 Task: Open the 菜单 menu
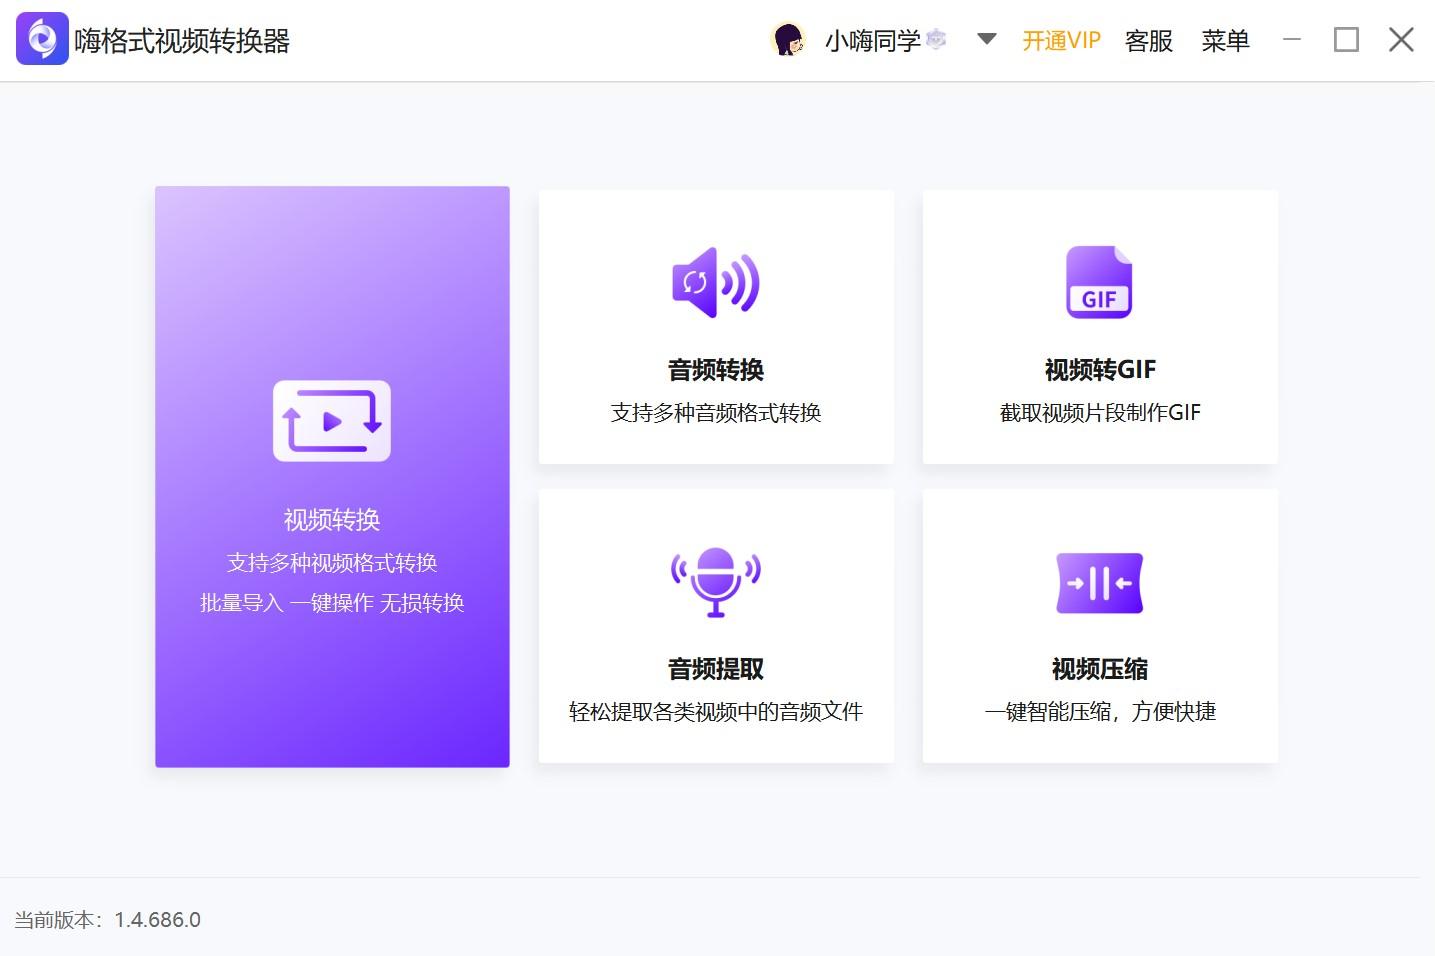coord(1225,40)
